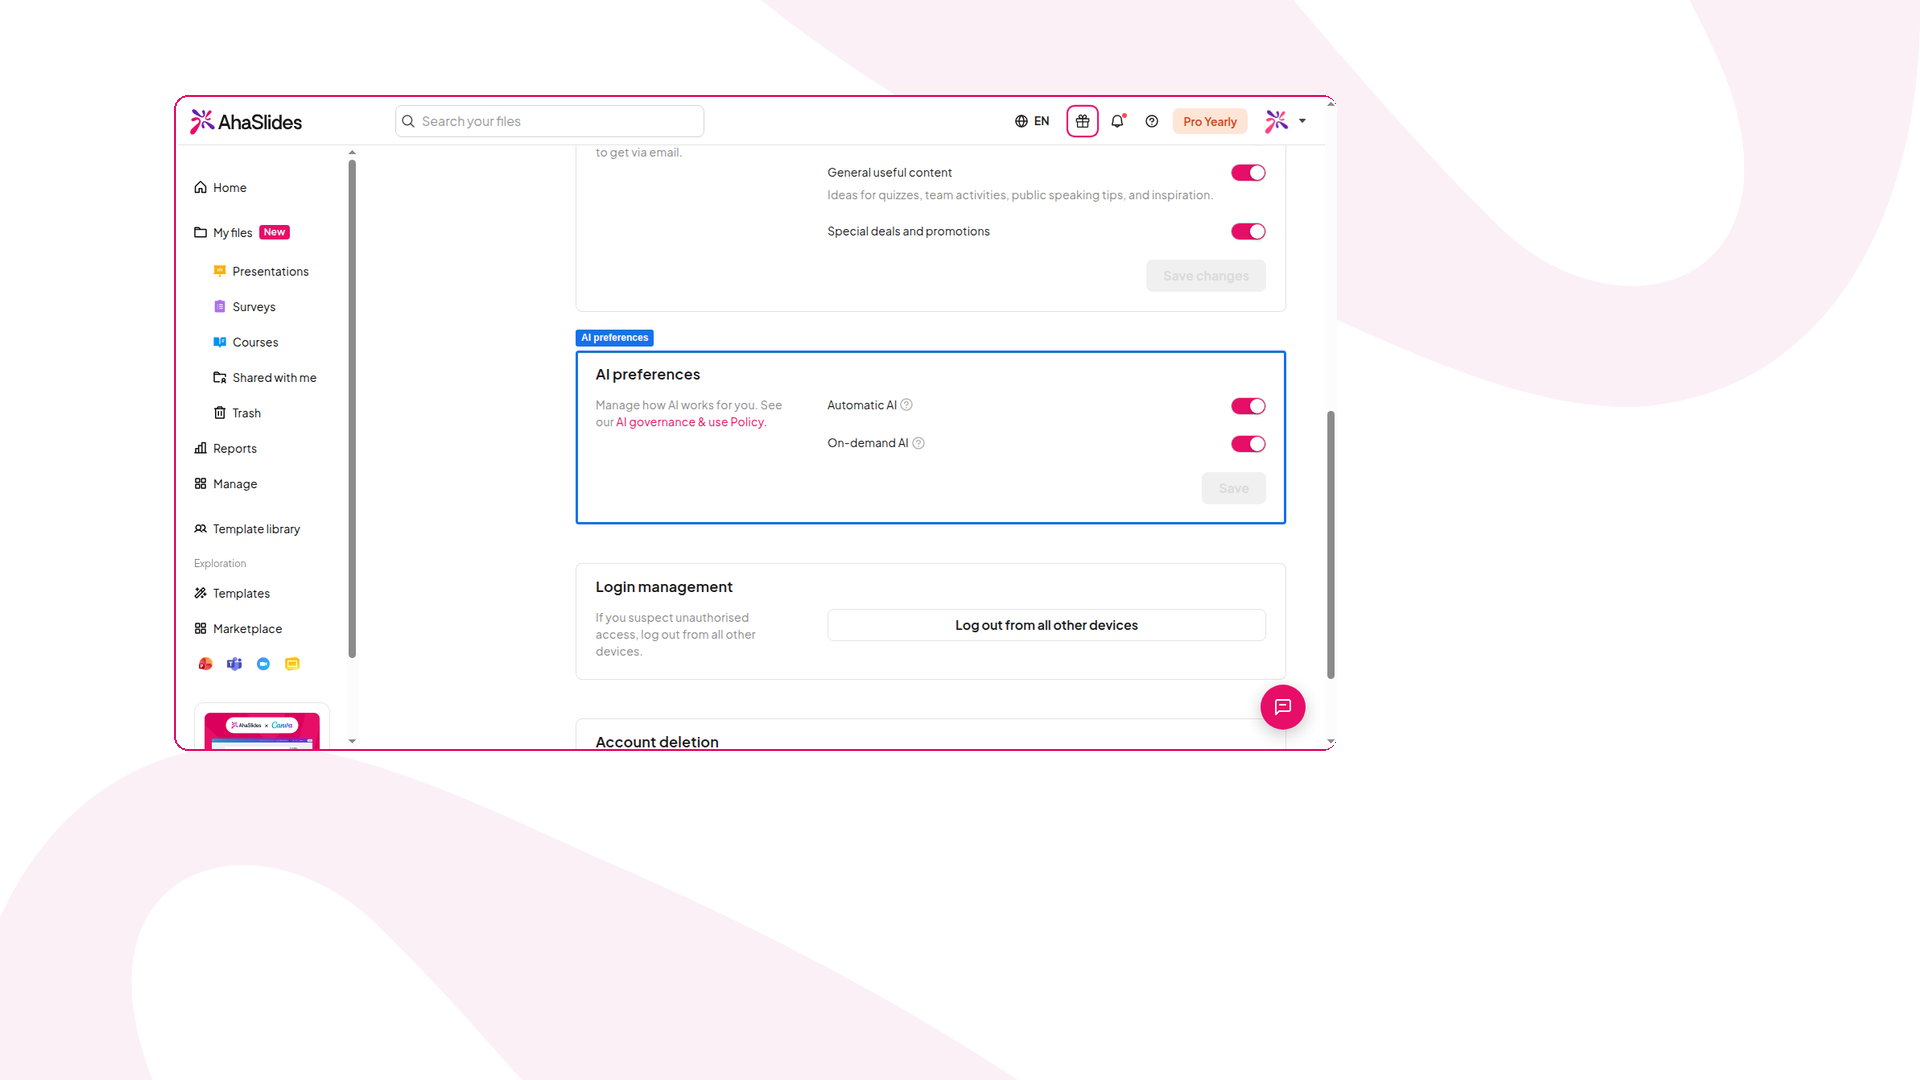Click Save in AI preferences
Viewport: 1920px width, 1080px height.
coord(1233,488)
